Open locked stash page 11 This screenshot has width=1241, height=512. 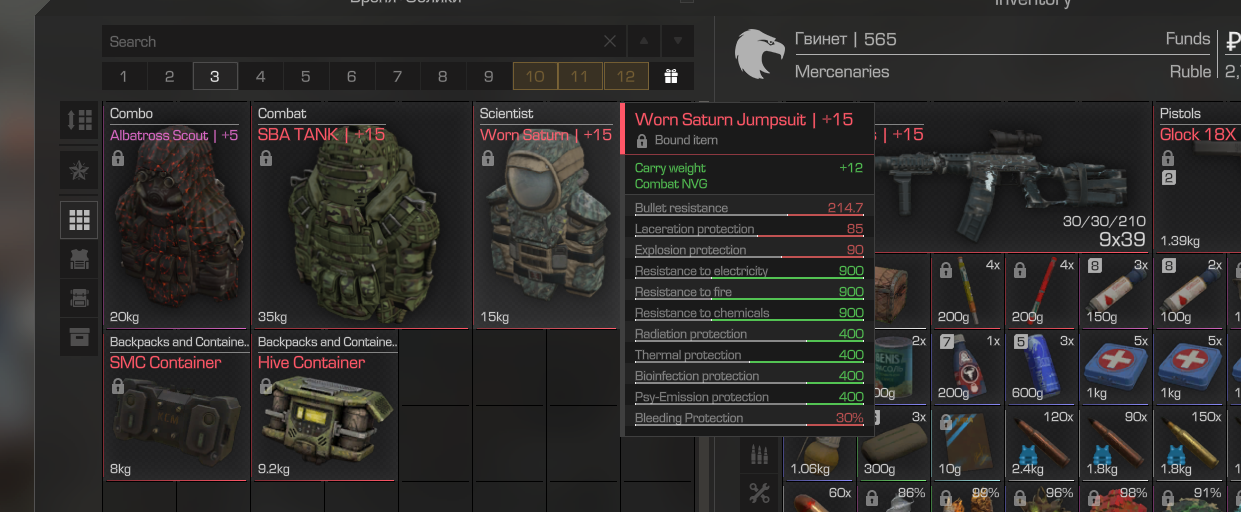point(580,76)
